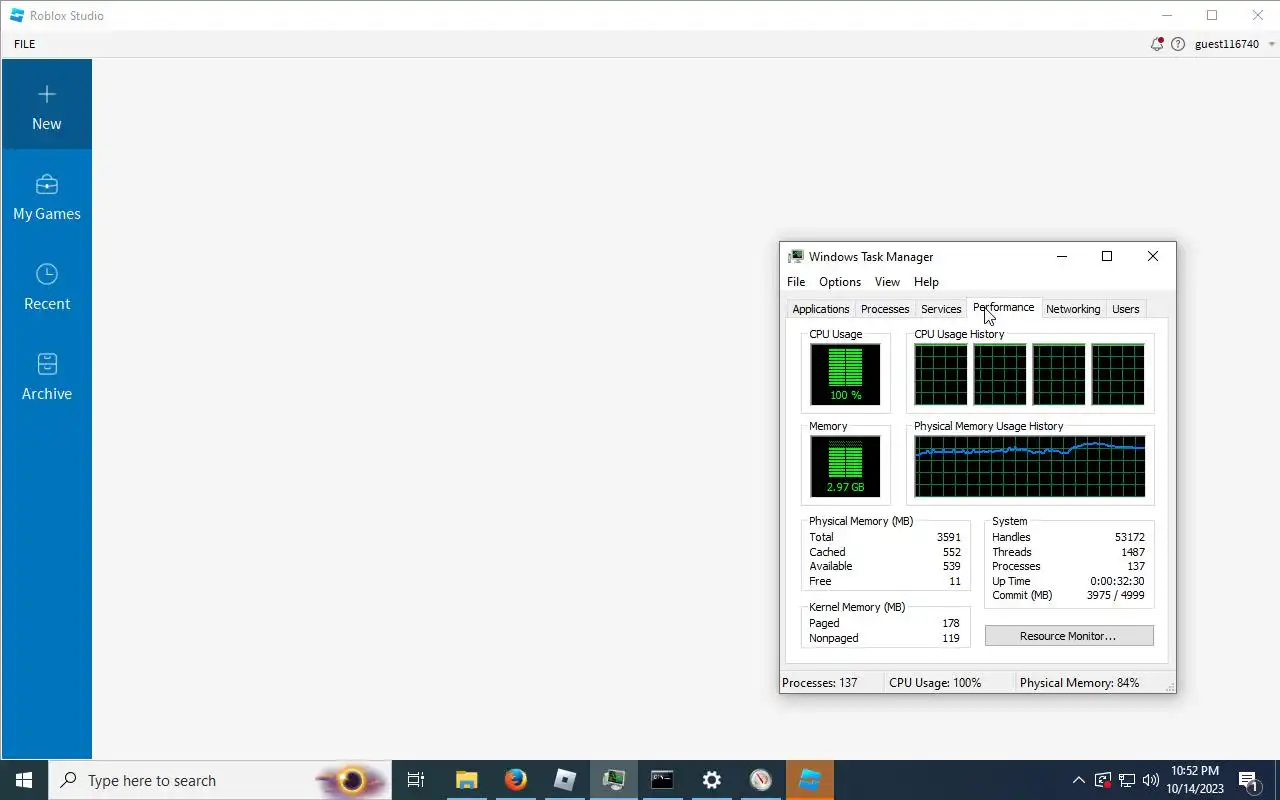Select the Performance tab

[x=1004, y=308]
